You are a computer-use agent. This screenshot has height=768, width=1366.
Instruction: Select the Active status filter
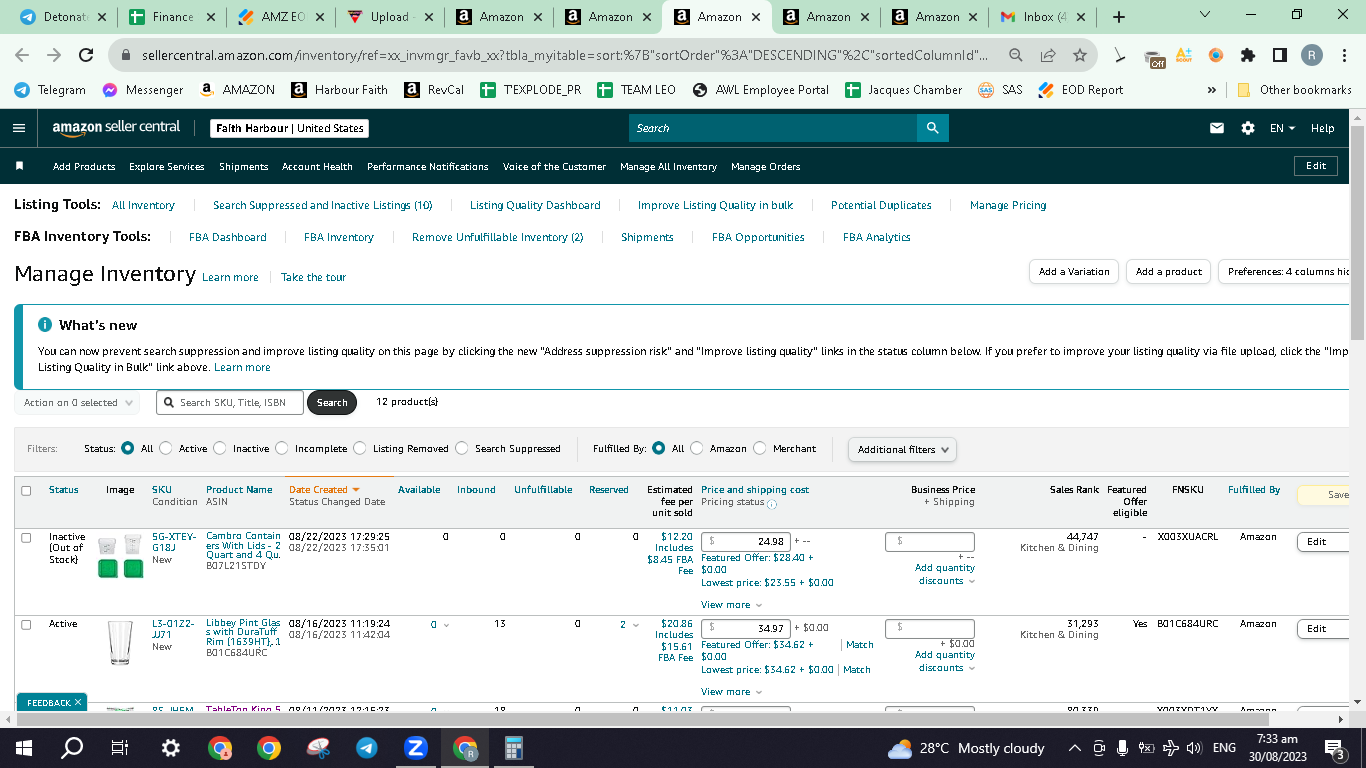coord(166,448)
